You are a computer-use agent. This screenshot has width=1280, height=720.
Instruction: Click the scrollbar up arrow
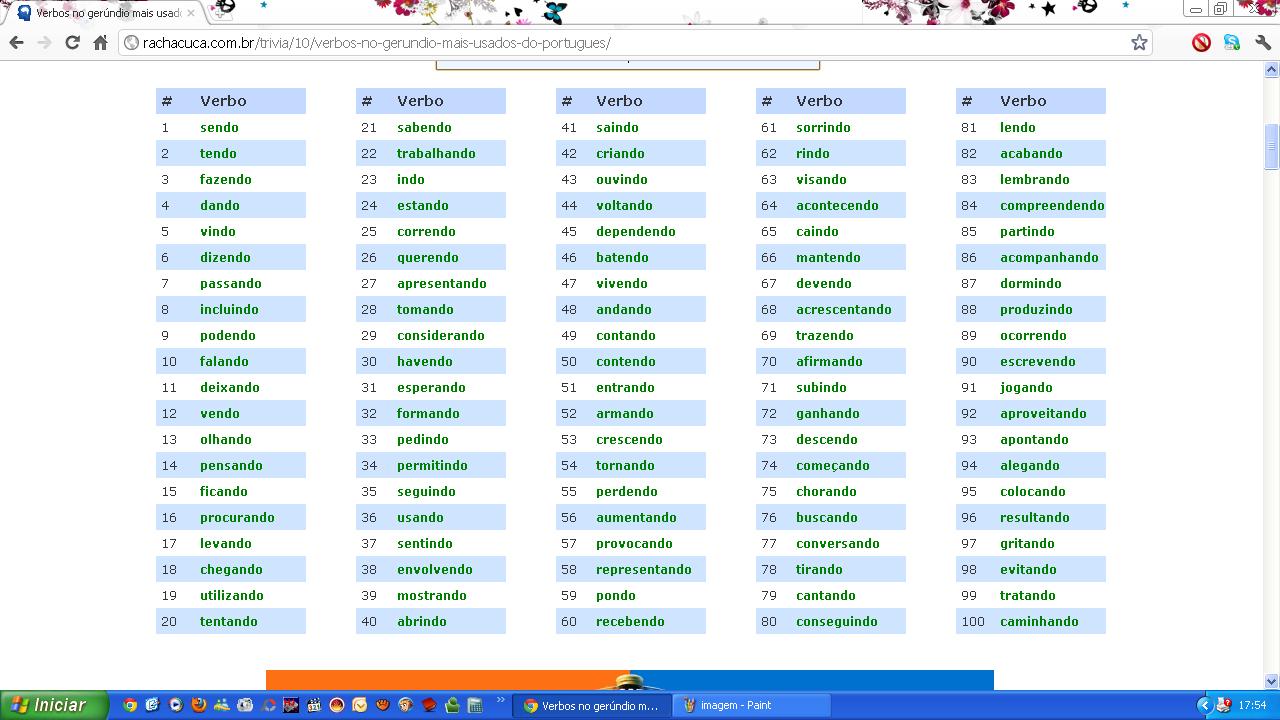pyautogui.click(x=1272, y=70)
